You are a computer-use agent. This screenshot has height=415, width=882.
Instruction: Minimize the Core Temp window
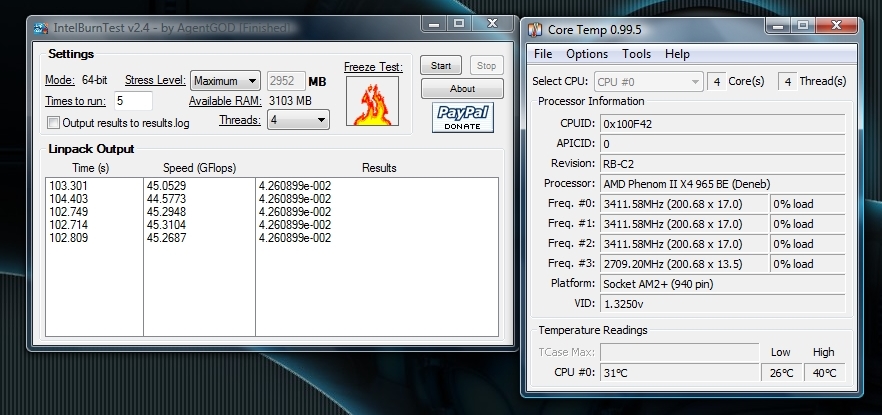click(778, 25)
